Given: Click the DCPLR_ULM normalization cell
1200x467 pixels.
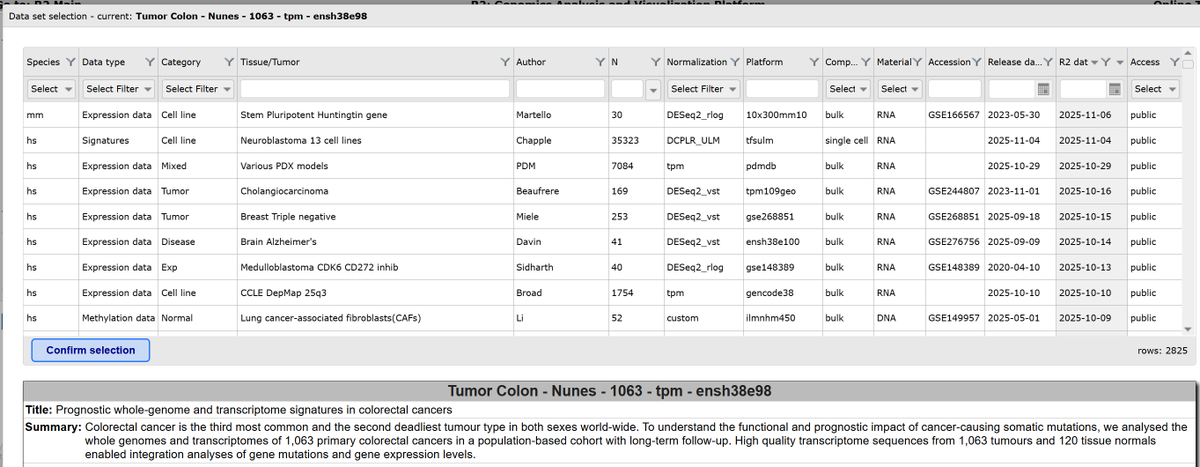Looking at the screenshot, I should tap(703, 141).
